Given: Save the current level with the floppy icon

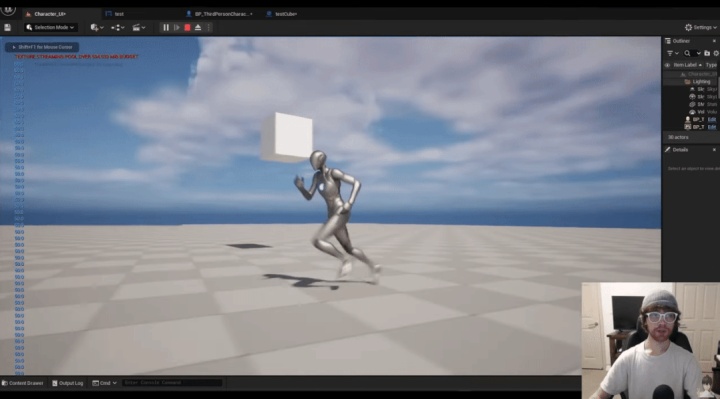Looking at the screenshot, I should (x=7, y=28).
